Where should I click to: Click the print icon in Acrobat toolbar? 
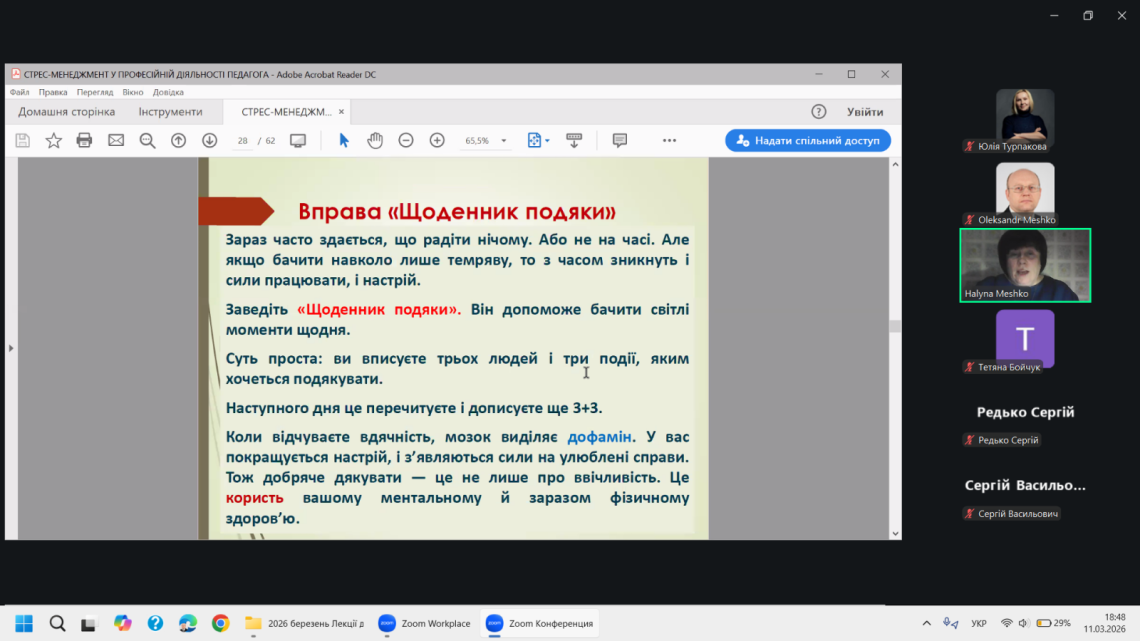[85, 141]
